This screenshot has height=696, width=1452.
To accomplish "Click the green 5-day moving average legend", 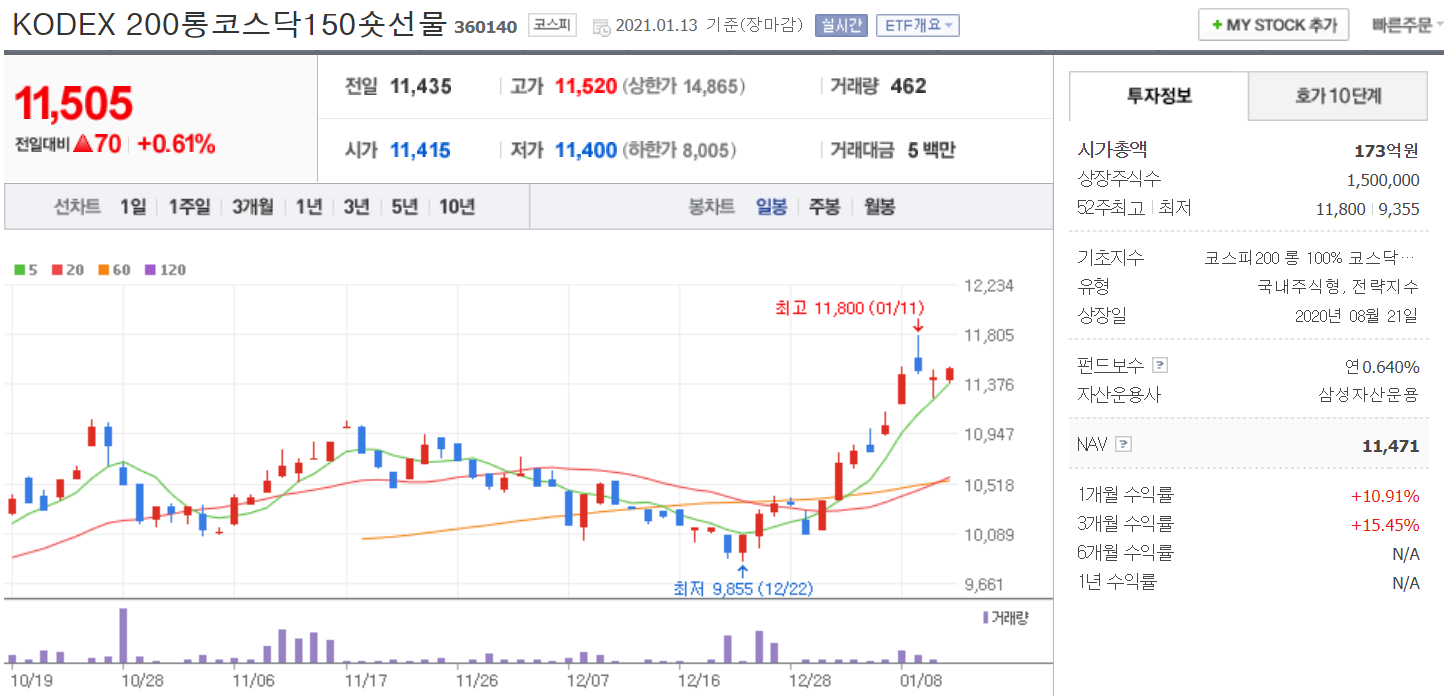I will click(x=26, y=270).
